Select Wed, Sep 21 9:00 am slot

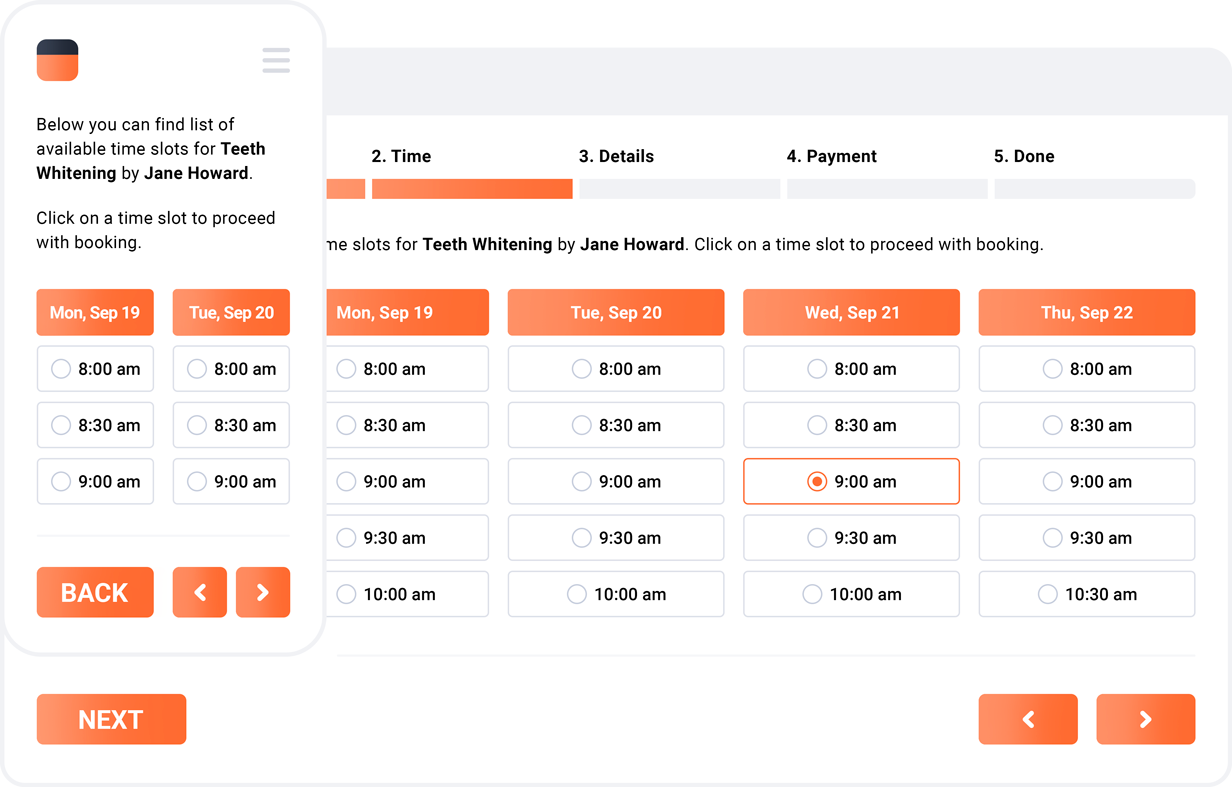click(x=851, y=481)
